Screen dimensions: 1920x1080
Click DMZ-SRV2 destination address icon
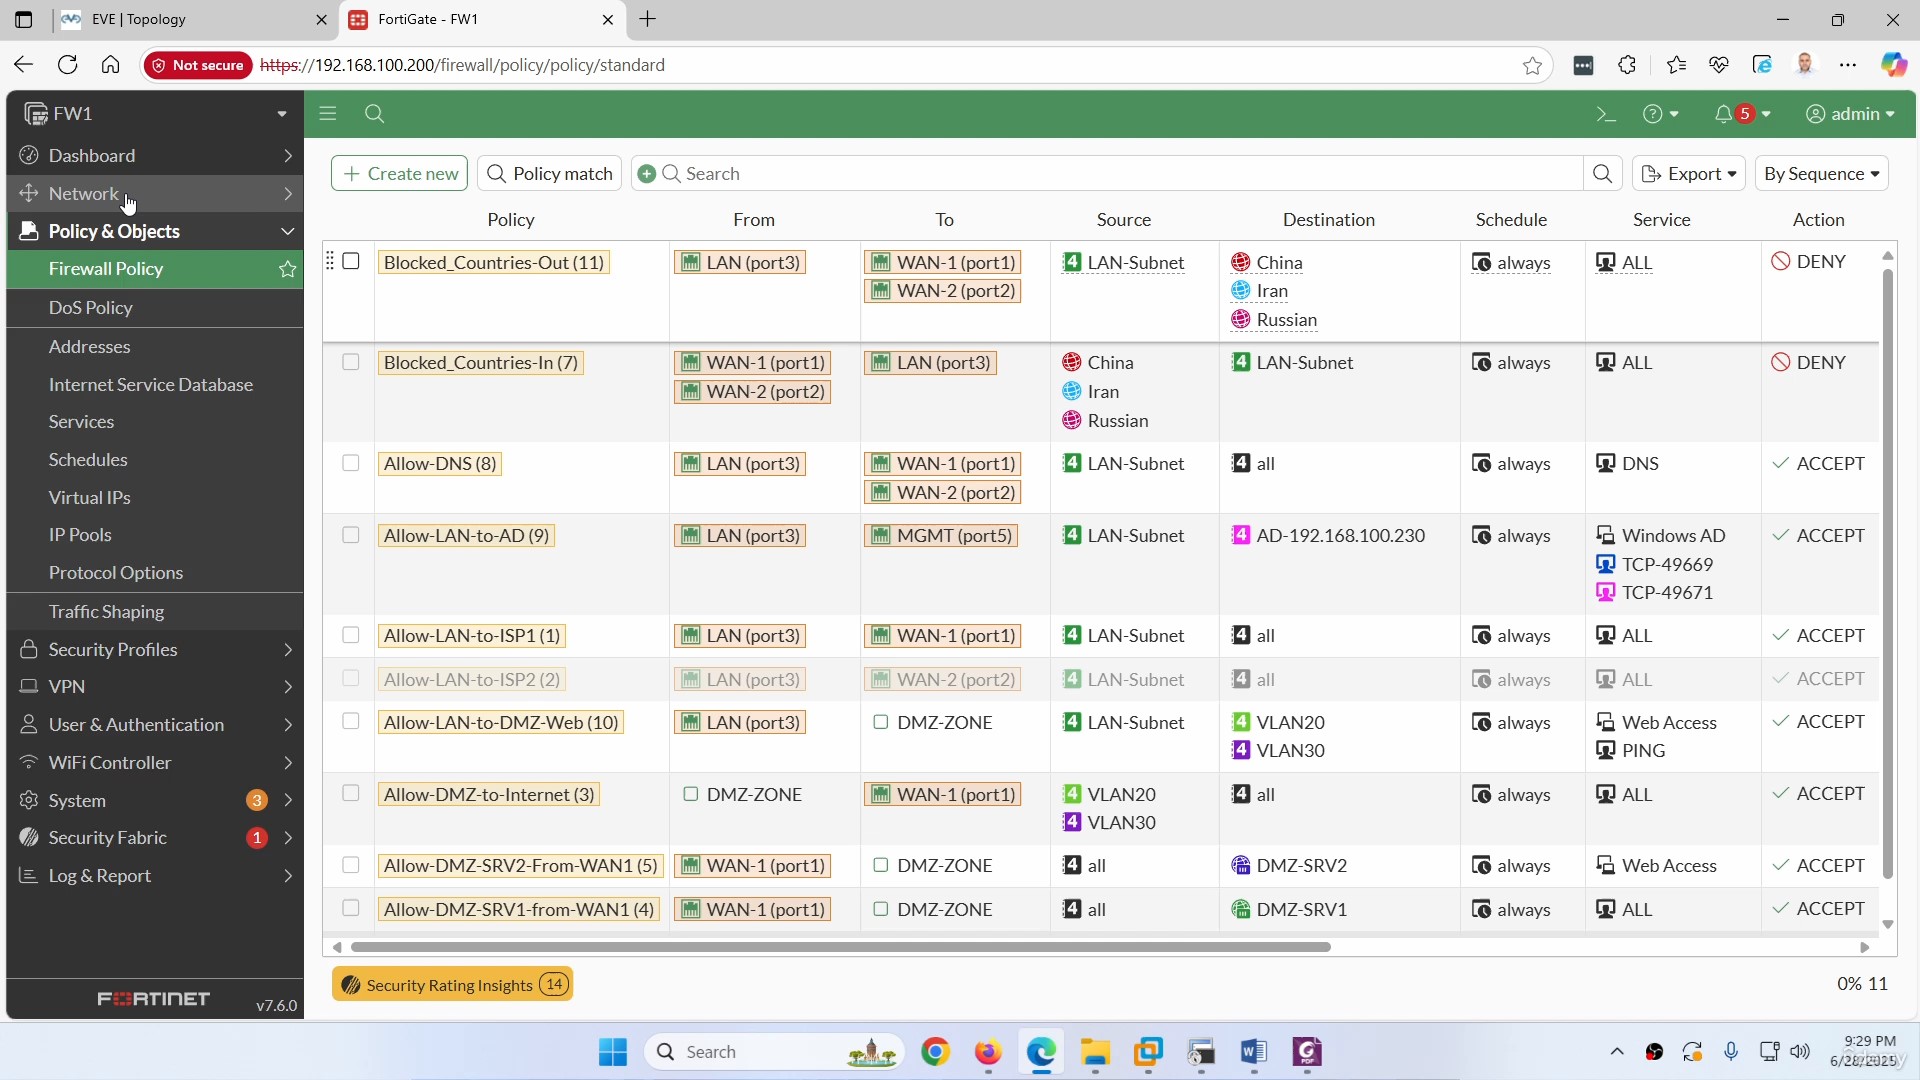(1241, 865)
